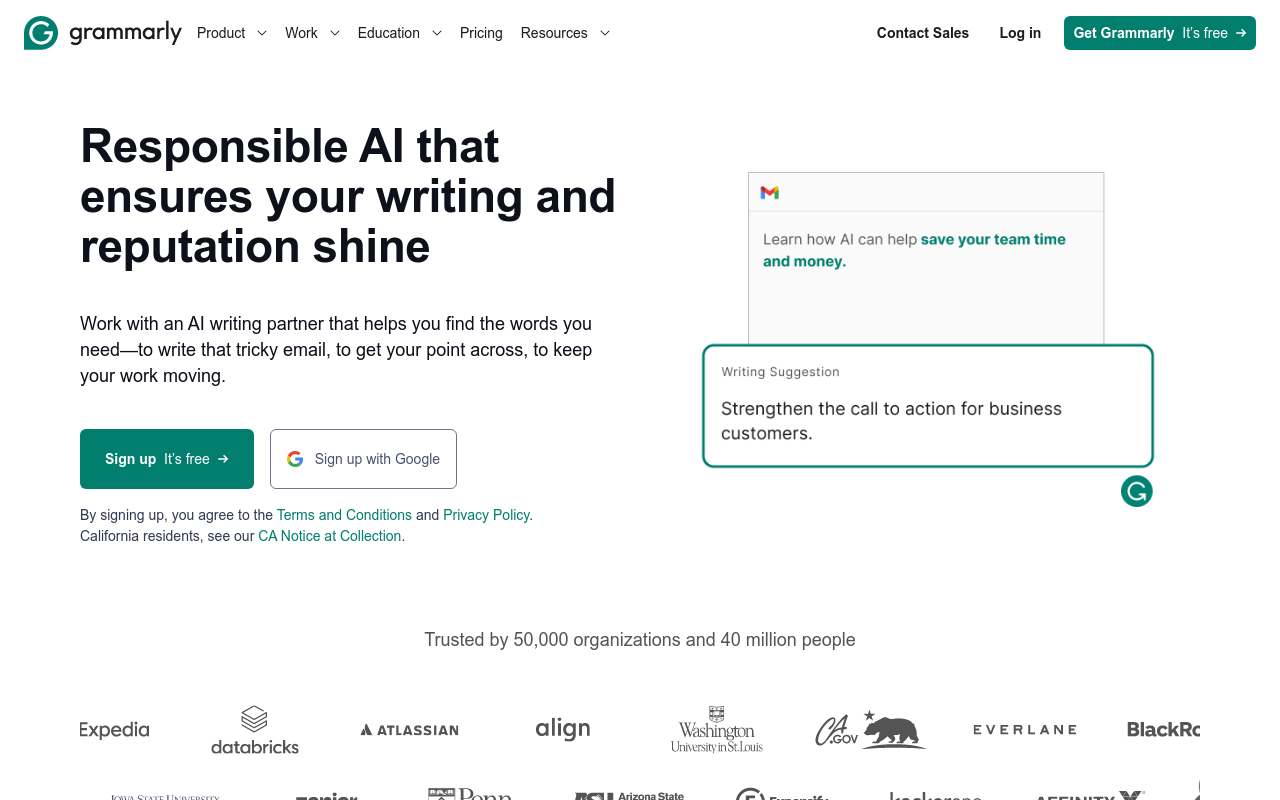Expand the Education dropdown chevron

[437, 33]
